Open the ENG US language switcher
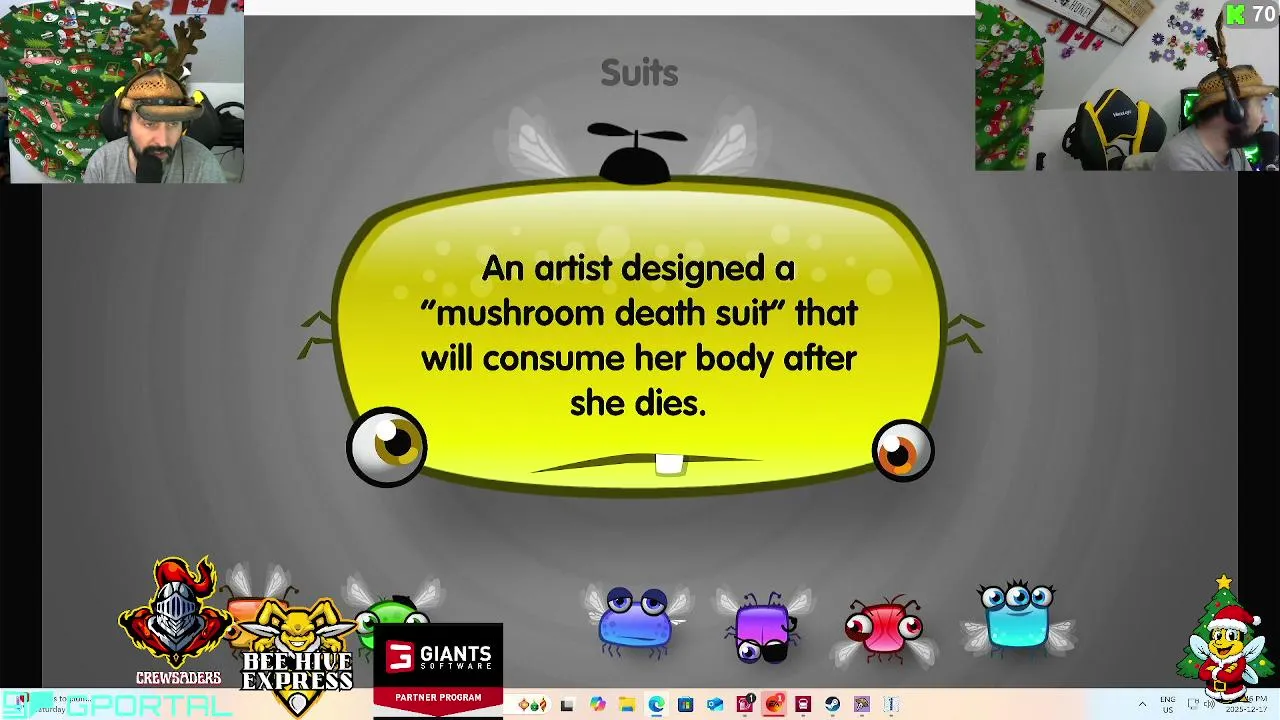 point(1168,705)
